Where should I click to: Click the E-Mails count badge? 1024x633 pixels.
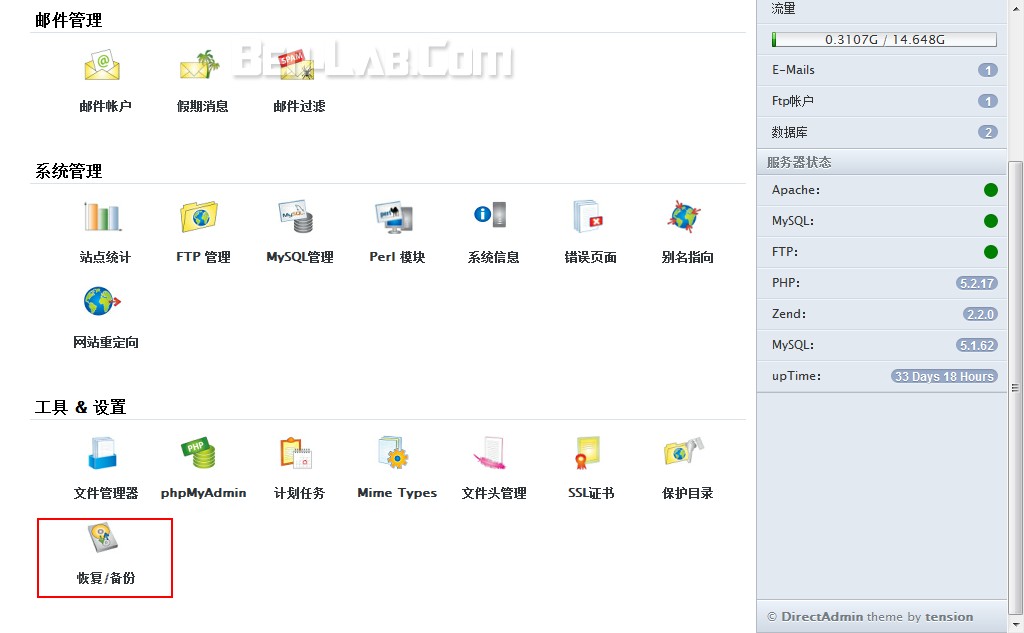coord(987,70)
